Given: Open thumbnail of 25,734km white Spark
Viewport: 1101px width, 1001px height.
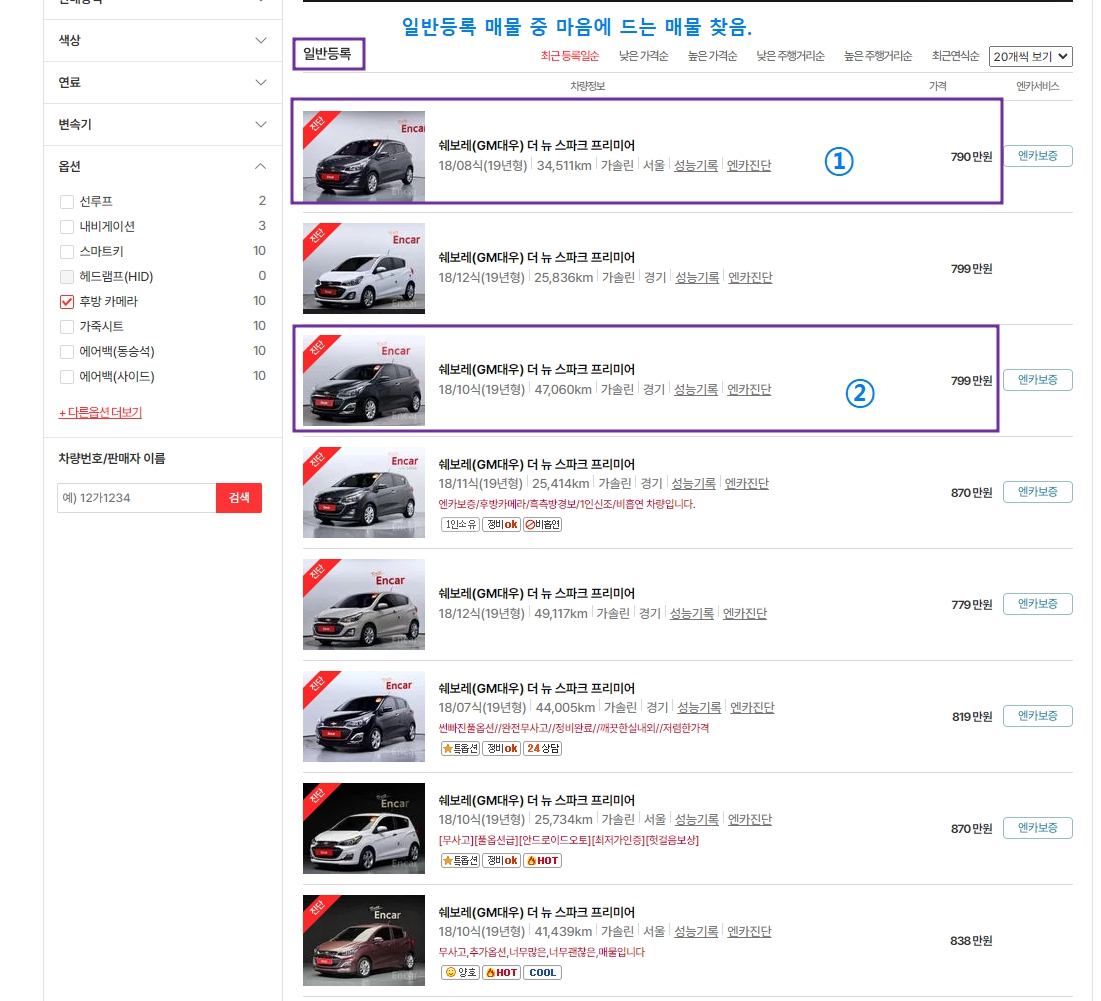Looking at the screenshot, I should [364, 828].
